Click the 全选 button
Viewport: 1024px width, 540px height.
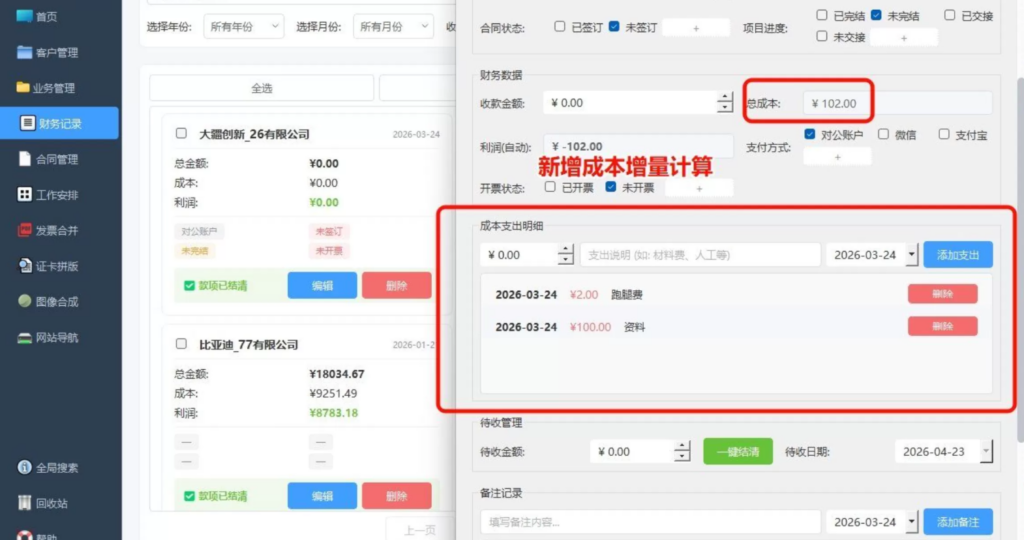(x=261, y=88)
